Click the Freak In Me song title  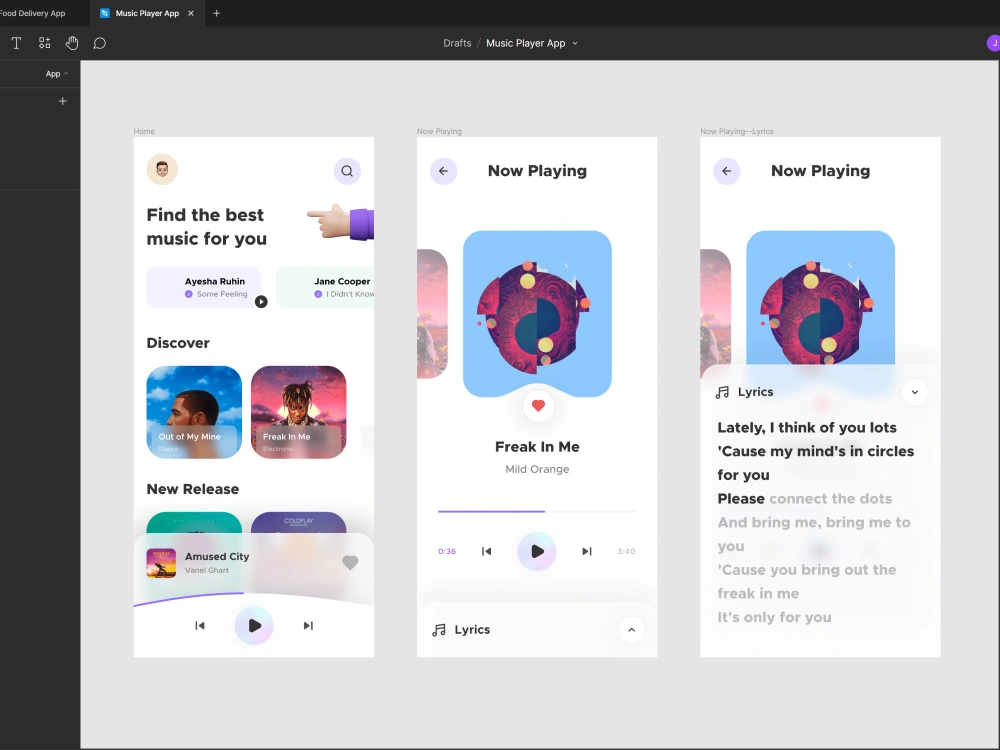pos(537,446)
